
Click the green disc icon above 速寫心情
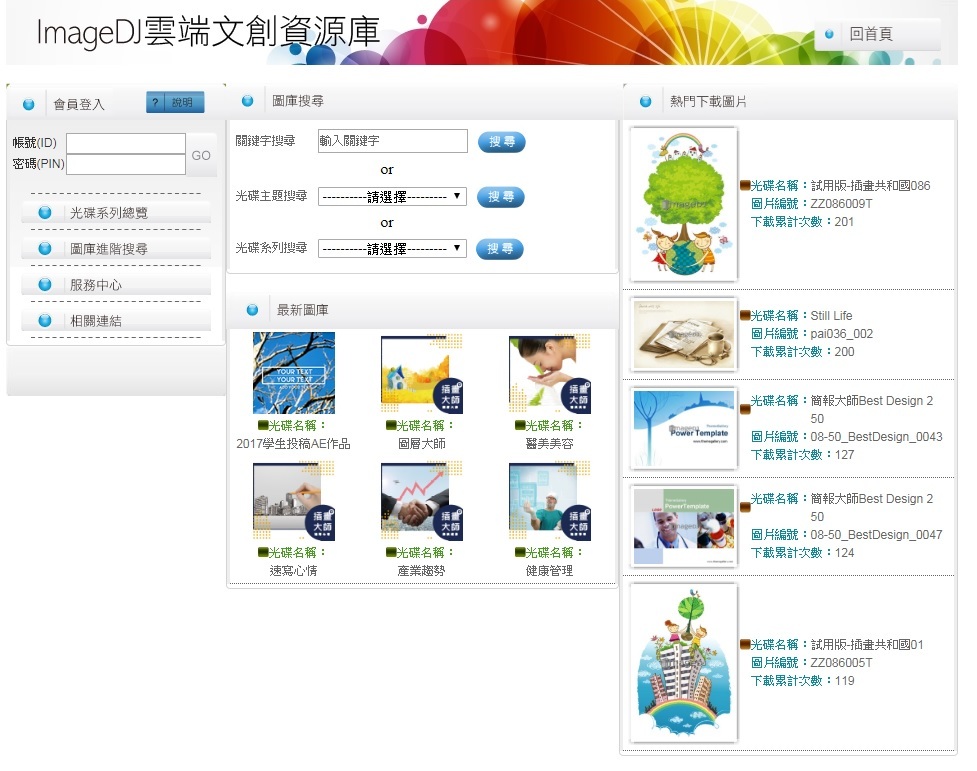(x=263, y=552)
